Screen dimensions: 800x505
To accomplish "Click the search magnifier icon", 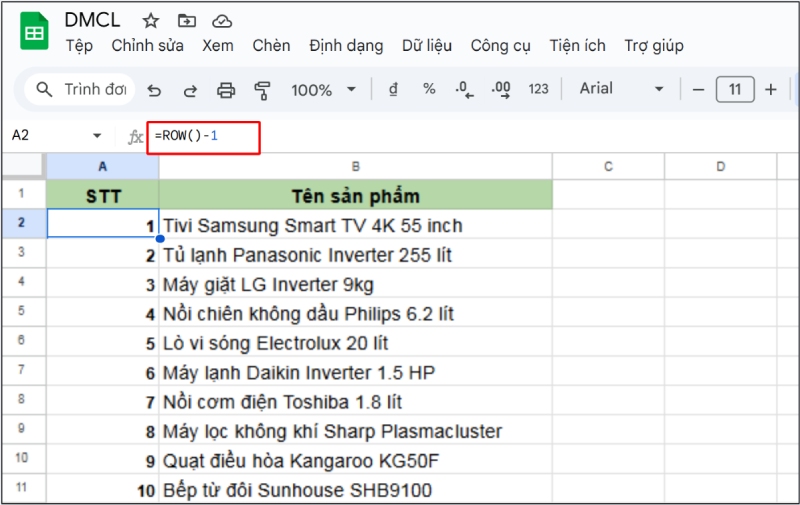I will pos(44,89).
